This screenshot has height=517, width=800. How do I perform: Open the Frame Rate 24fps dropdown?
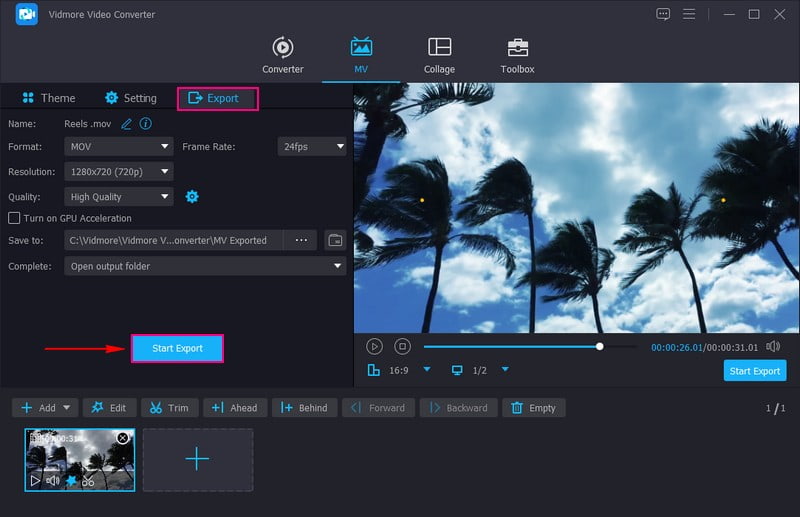pos(311,146)
